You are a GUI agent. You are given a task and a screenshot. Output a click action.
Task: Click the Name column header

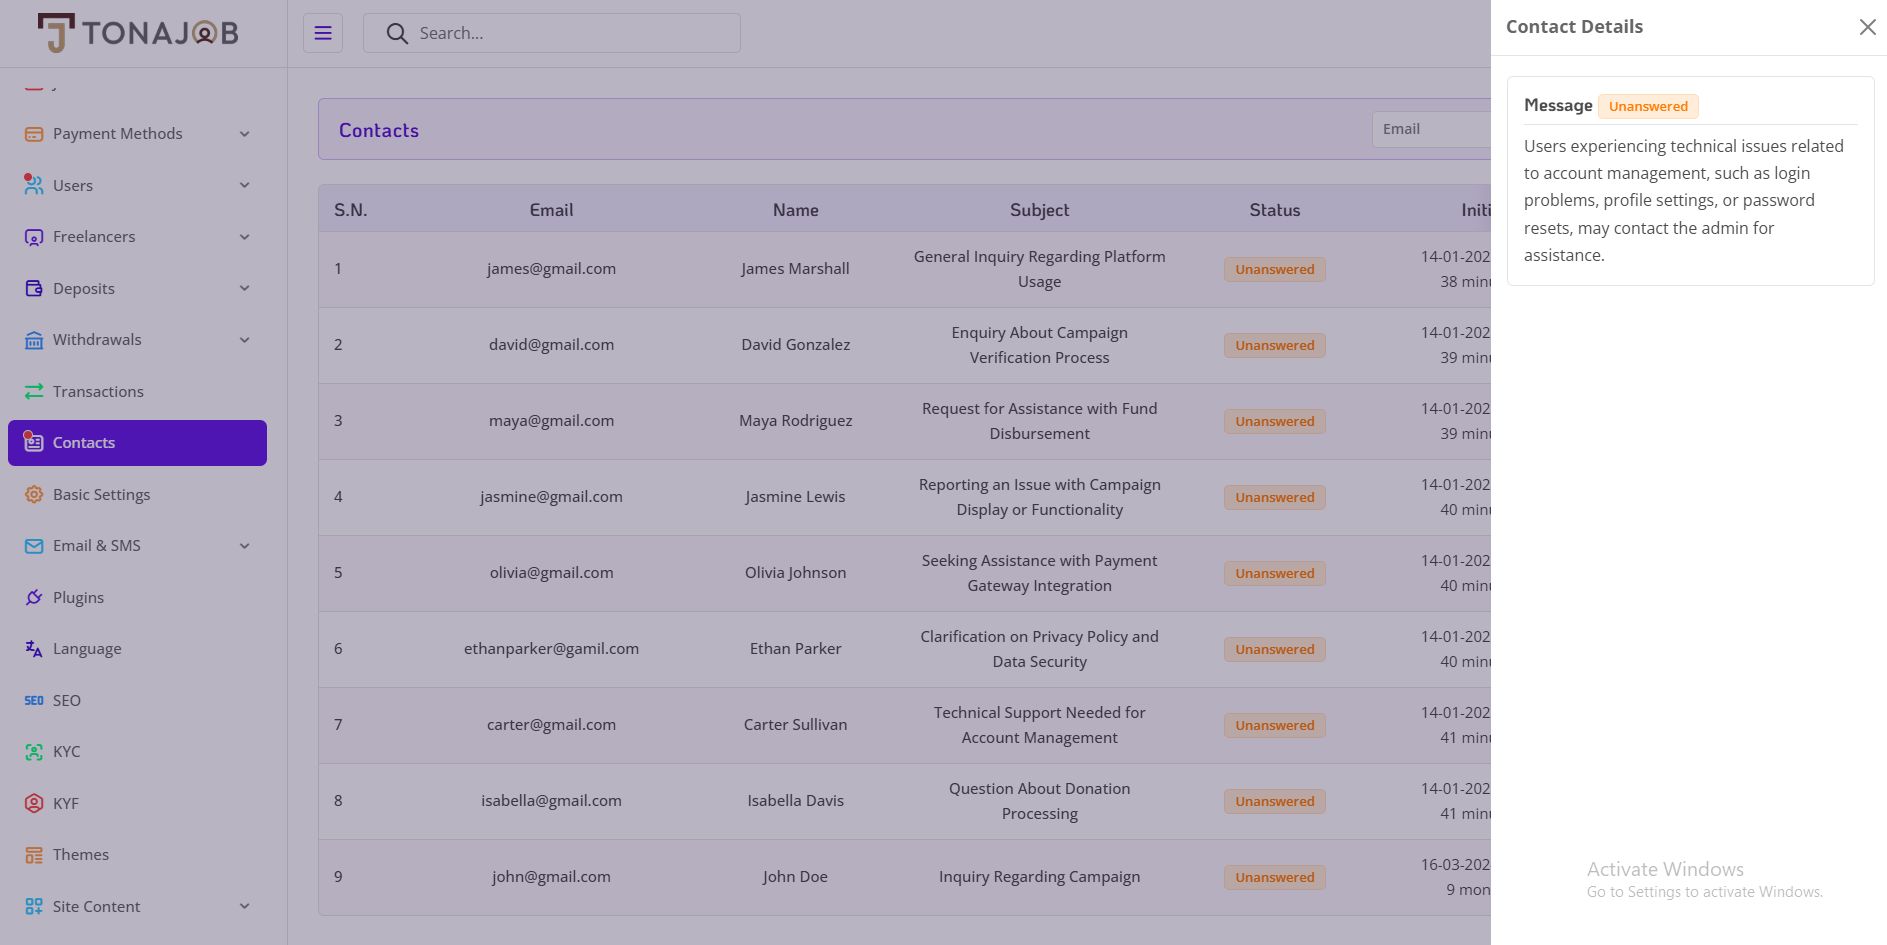click(x=796, y=210)
